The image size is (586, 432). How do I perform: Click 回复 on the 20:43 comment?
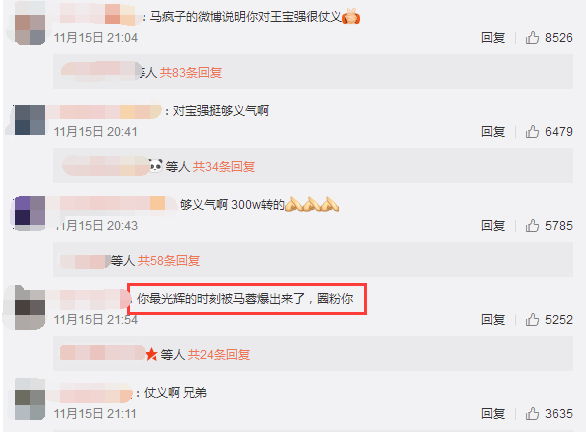pyautogui.click(x=493, y=226)
